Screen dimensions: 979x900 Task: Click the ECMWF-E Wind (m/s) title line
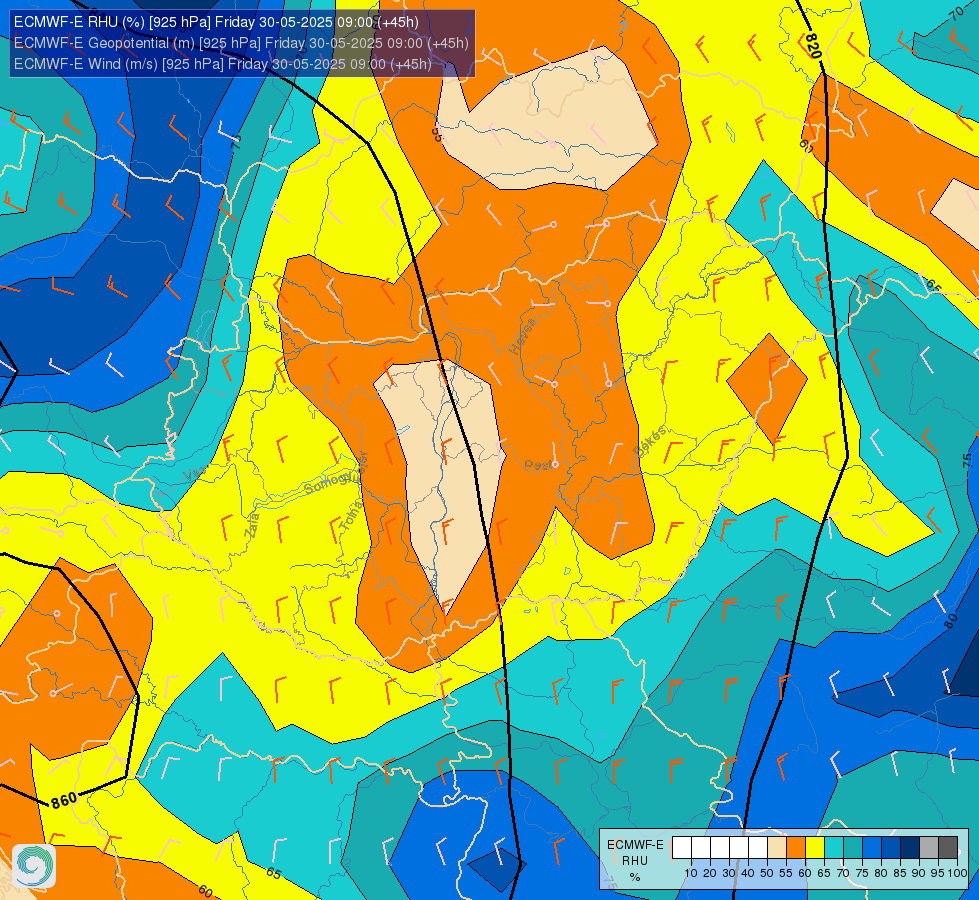tap(223, 64)
